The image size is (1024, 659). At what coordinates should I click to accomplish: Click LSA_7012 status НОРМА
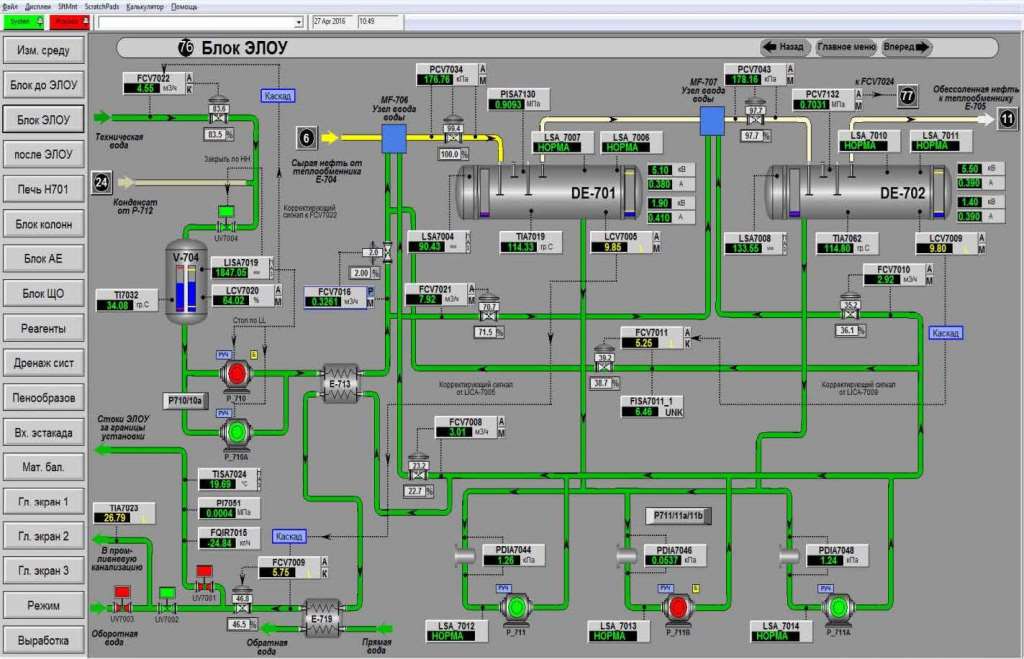coord(447,635)
